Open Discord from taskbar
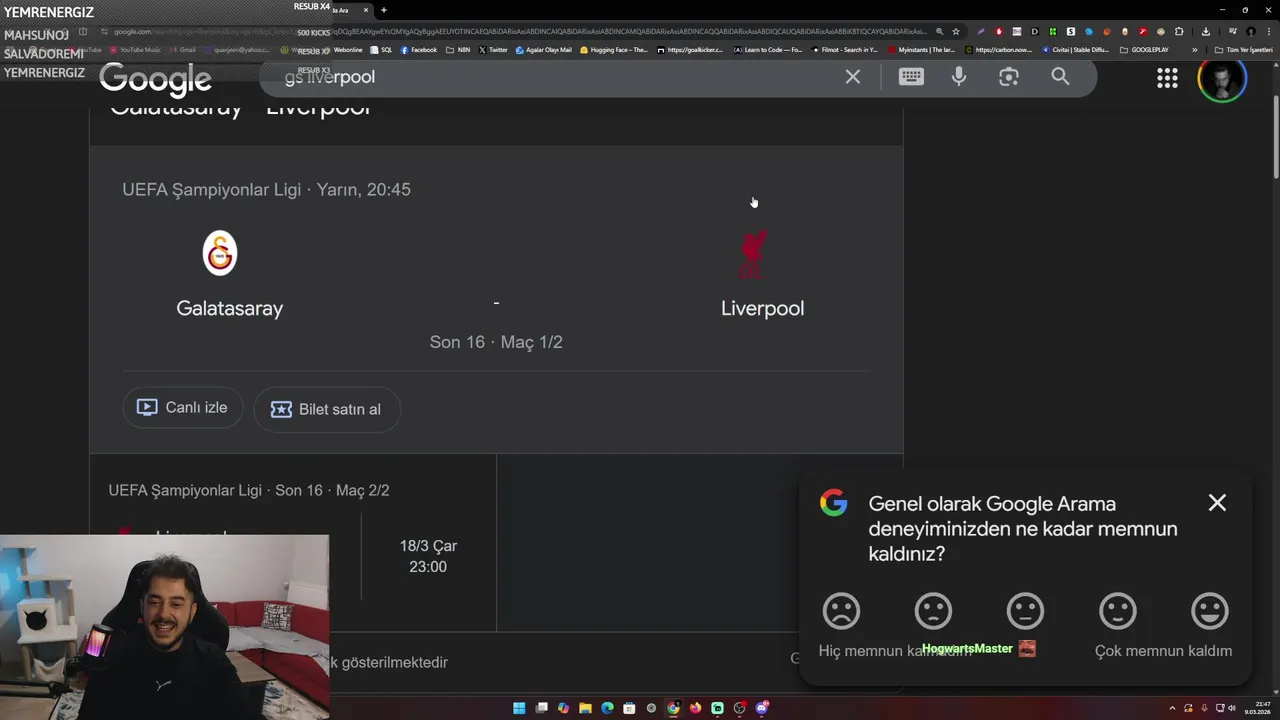 click(x=761, y=708)
